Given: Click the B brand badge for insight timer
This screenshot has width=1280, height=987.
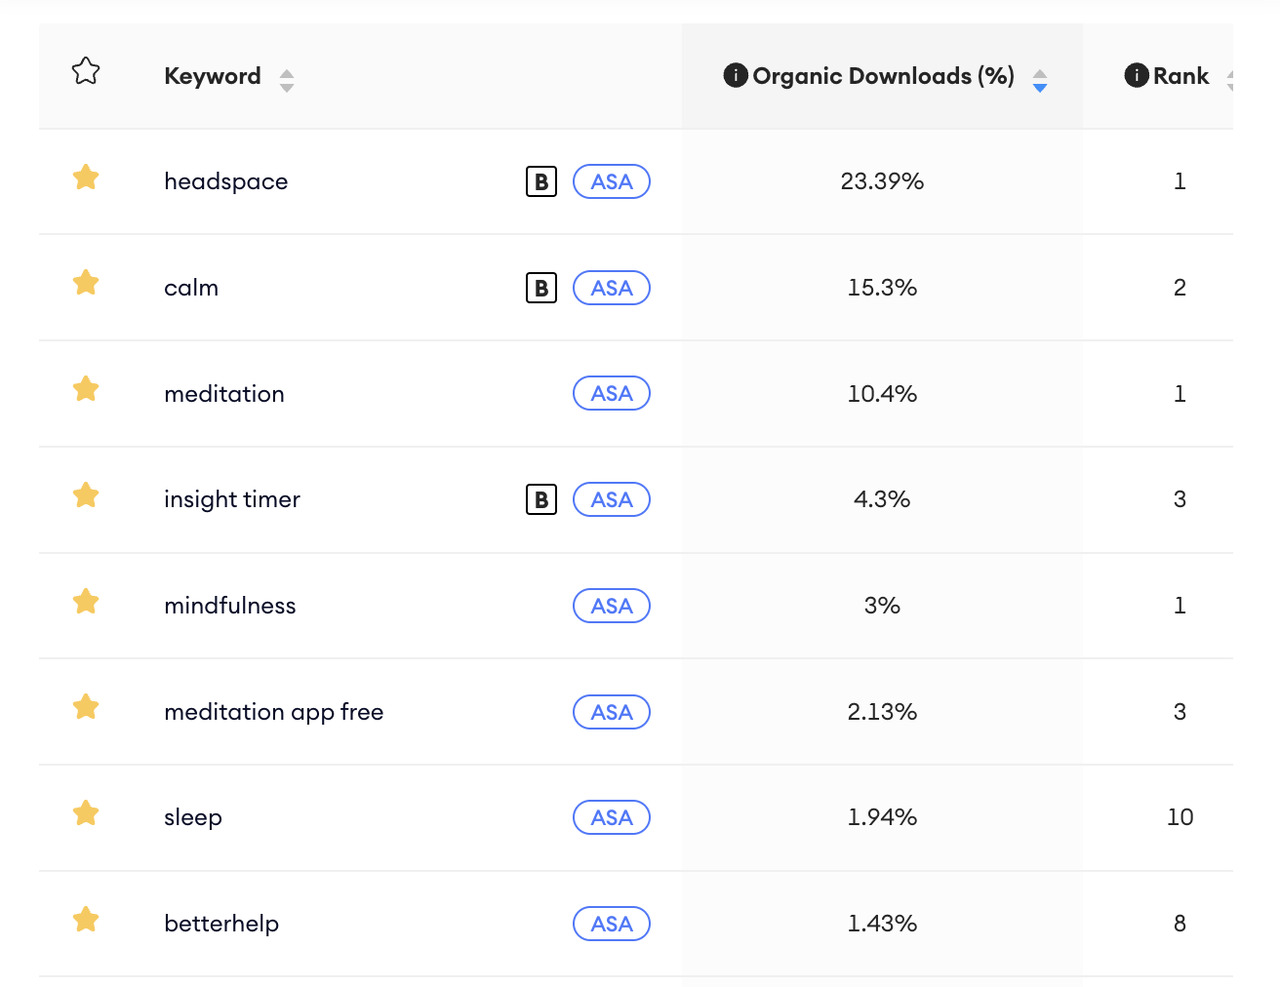Looking at the screenshot, I should (x=541, y=499).
